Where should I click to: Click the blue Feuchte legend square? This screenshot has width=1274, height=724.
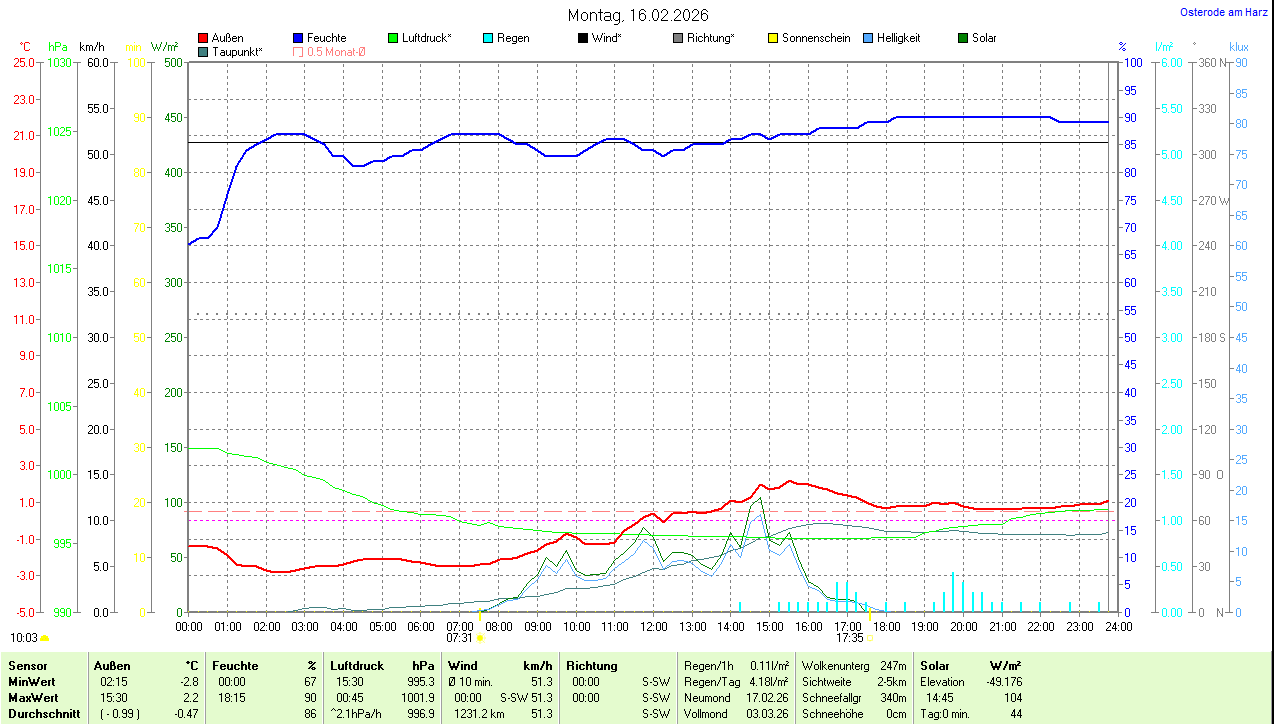pyautogui.click(x=298, y=38)
